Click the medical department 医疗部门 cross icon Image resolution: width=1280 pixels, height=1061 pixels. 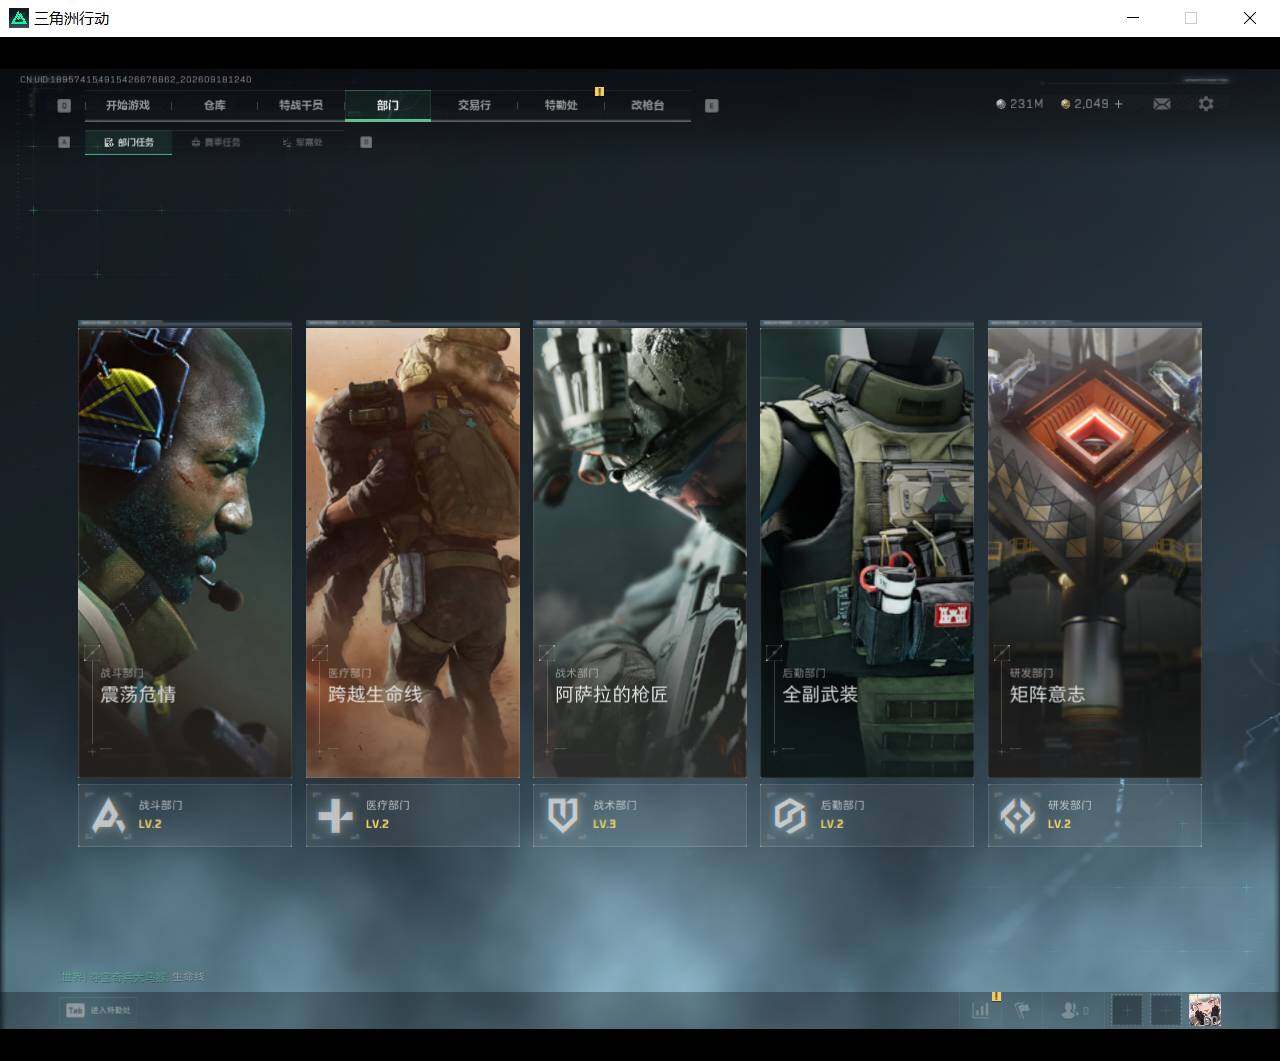tap(335, 815)
